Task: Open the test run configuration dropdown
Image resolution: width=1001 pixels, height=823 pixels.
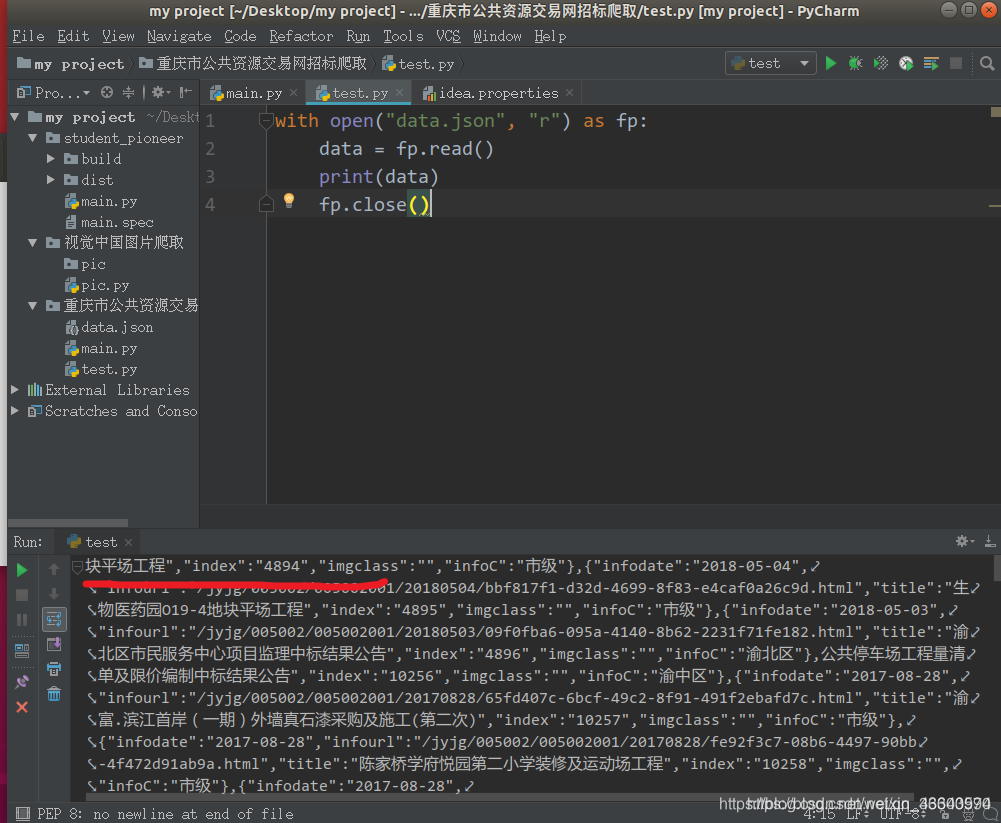Action: tap(771, 63)
